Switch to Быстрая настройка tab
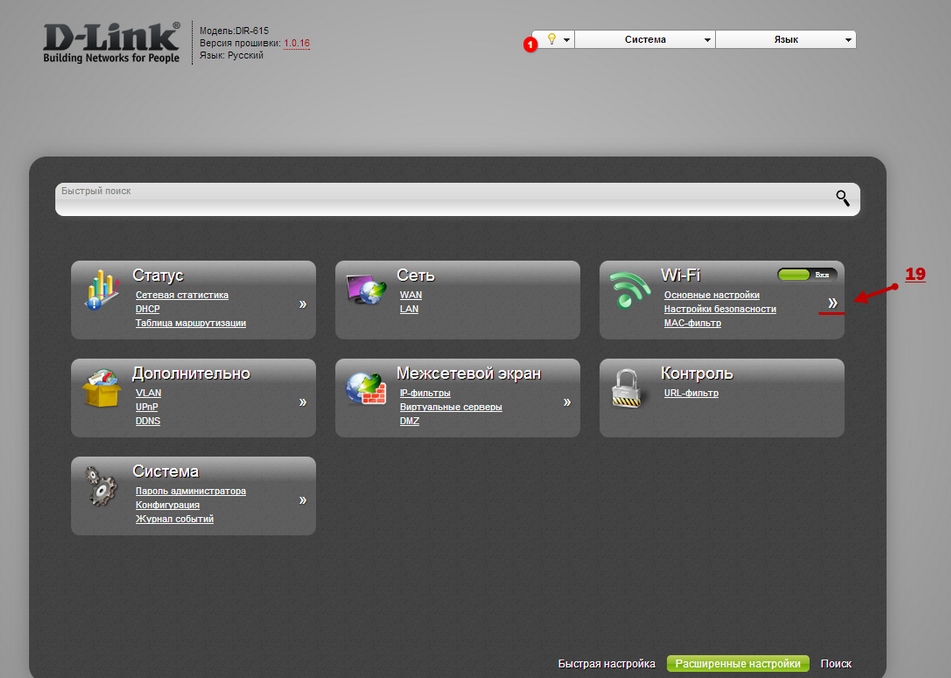 click(607, 663)
